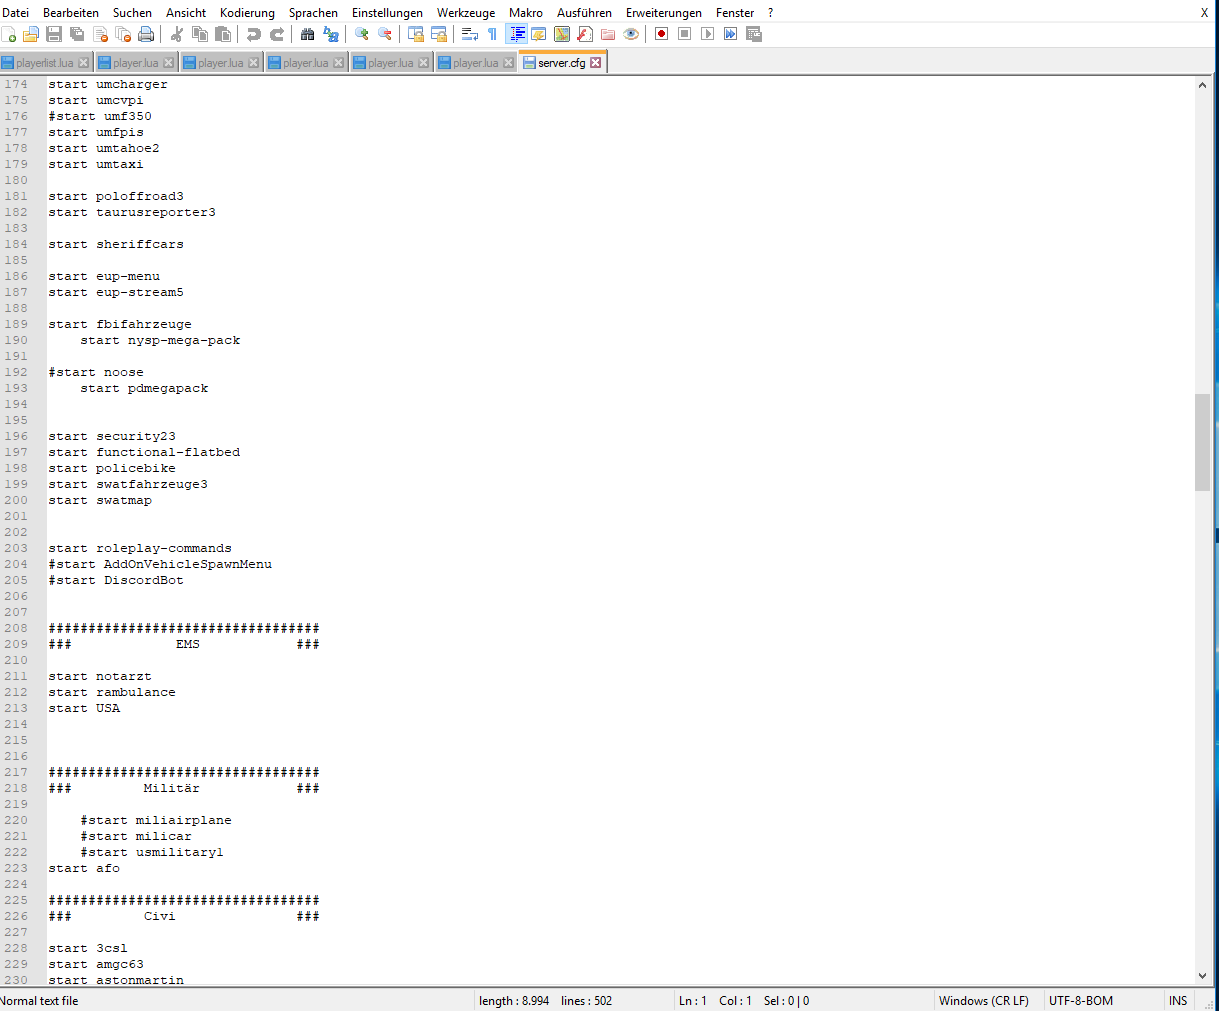Click the Print icon in toolbar
This screenshot has height=1011, width=1219.
146,34
